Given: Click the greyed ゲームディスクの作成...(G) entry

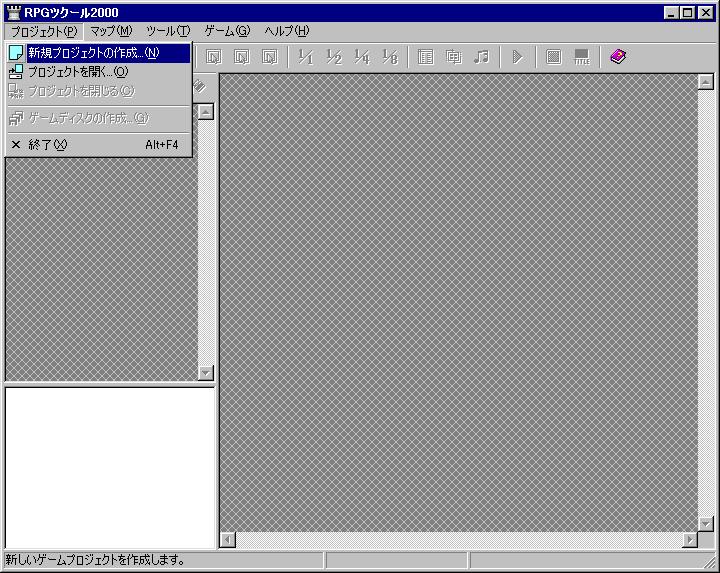Looking at the screenshot, I should point(99,118).
